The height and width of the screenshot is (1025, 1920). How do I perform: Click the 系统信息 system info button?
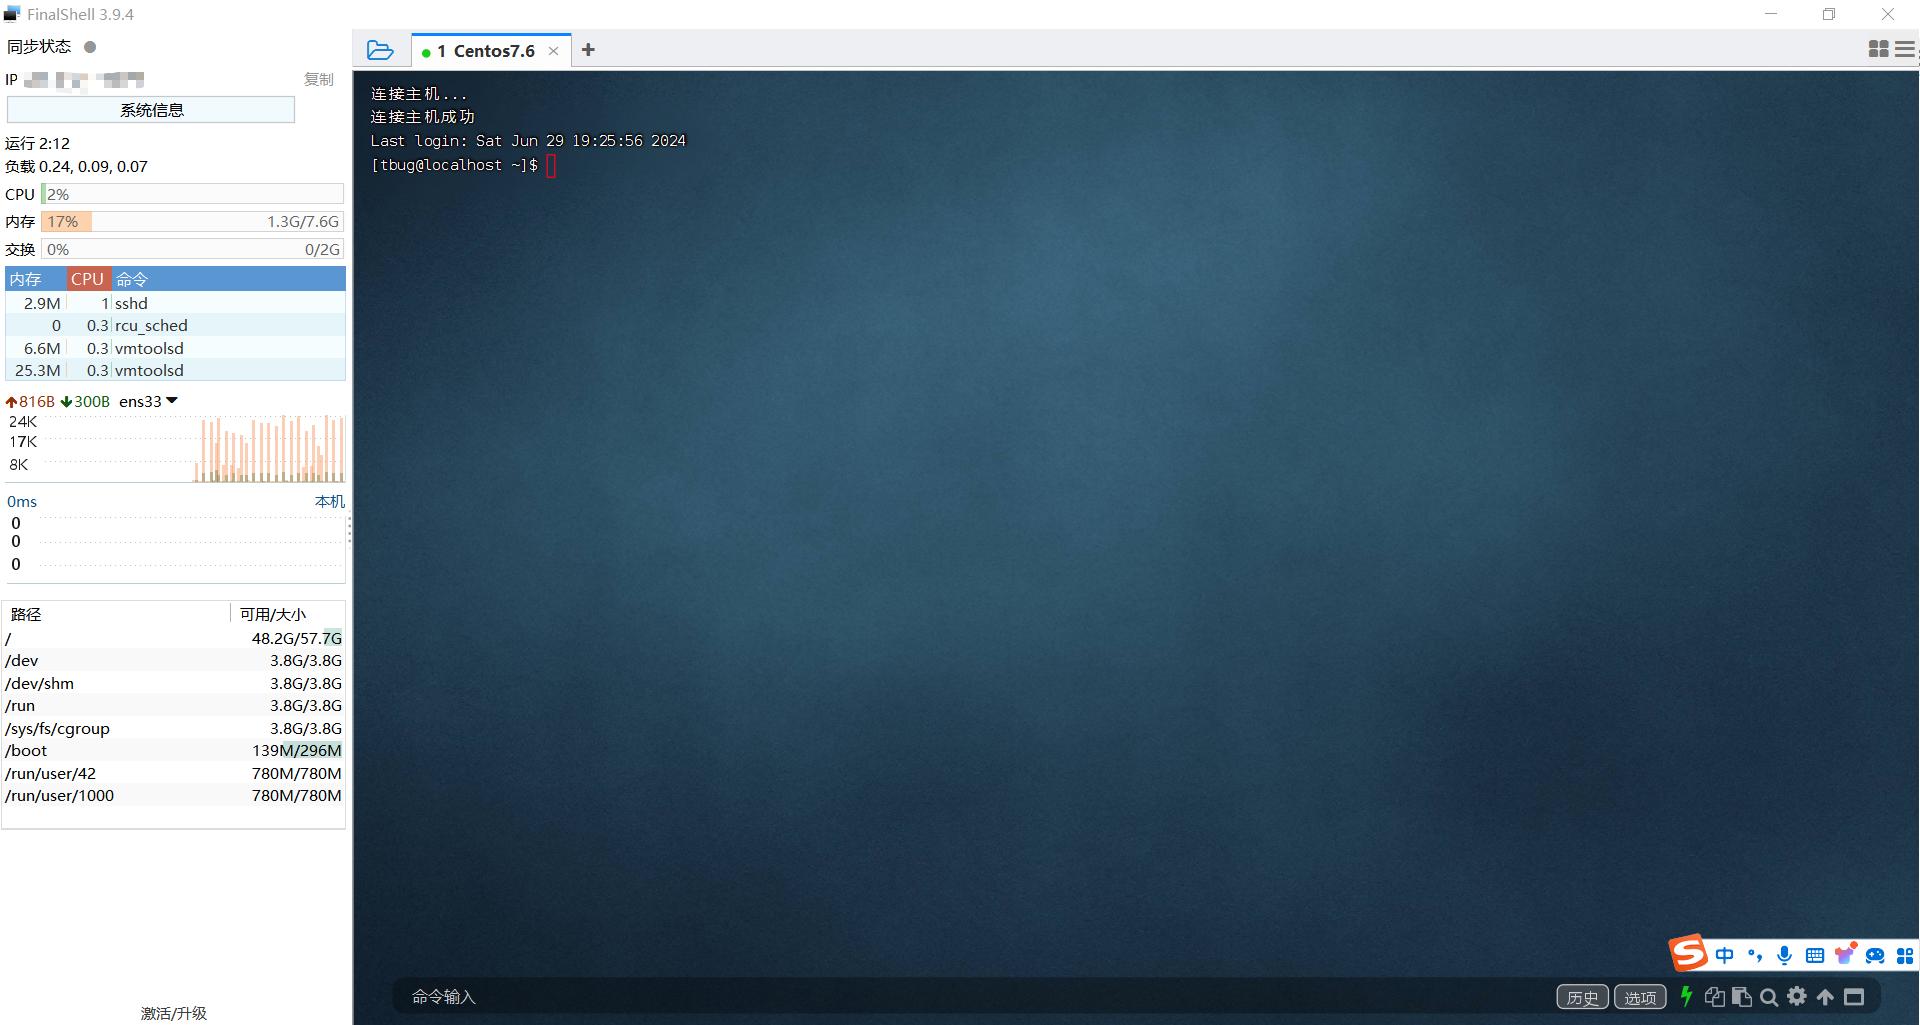tap(151, 110)
